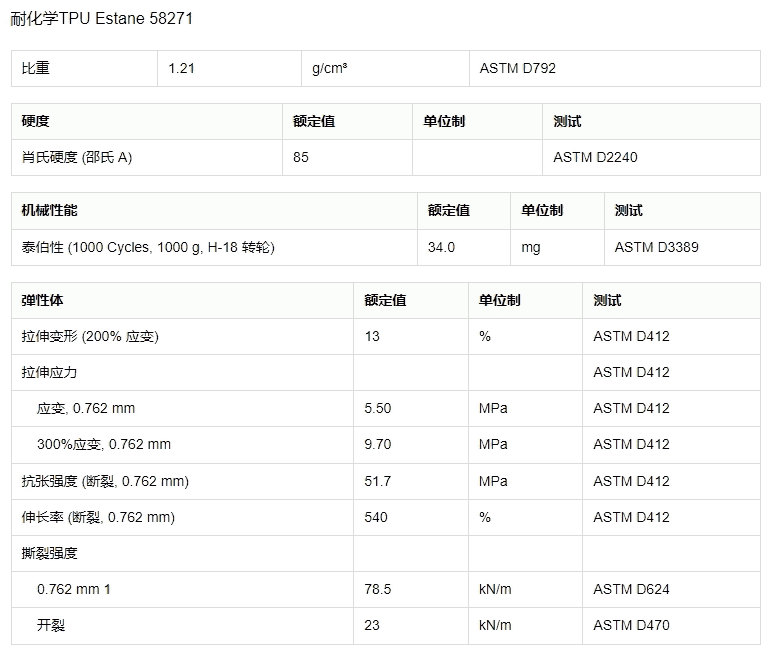Select the 300%应变, 0.762 mm row label
Image resolution: width=768 pixels, height=655 pixels.
tap(103, 444)
